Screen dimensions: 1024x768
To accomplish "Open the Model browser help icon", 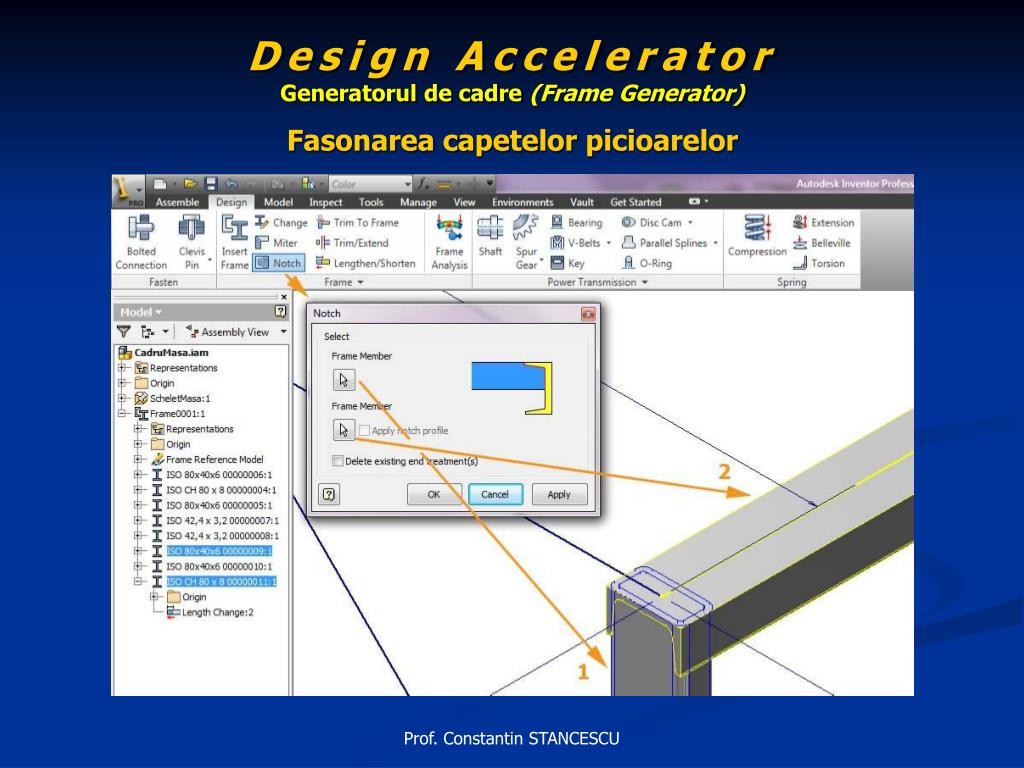I will pyautogui.click(x=281, y=312).
